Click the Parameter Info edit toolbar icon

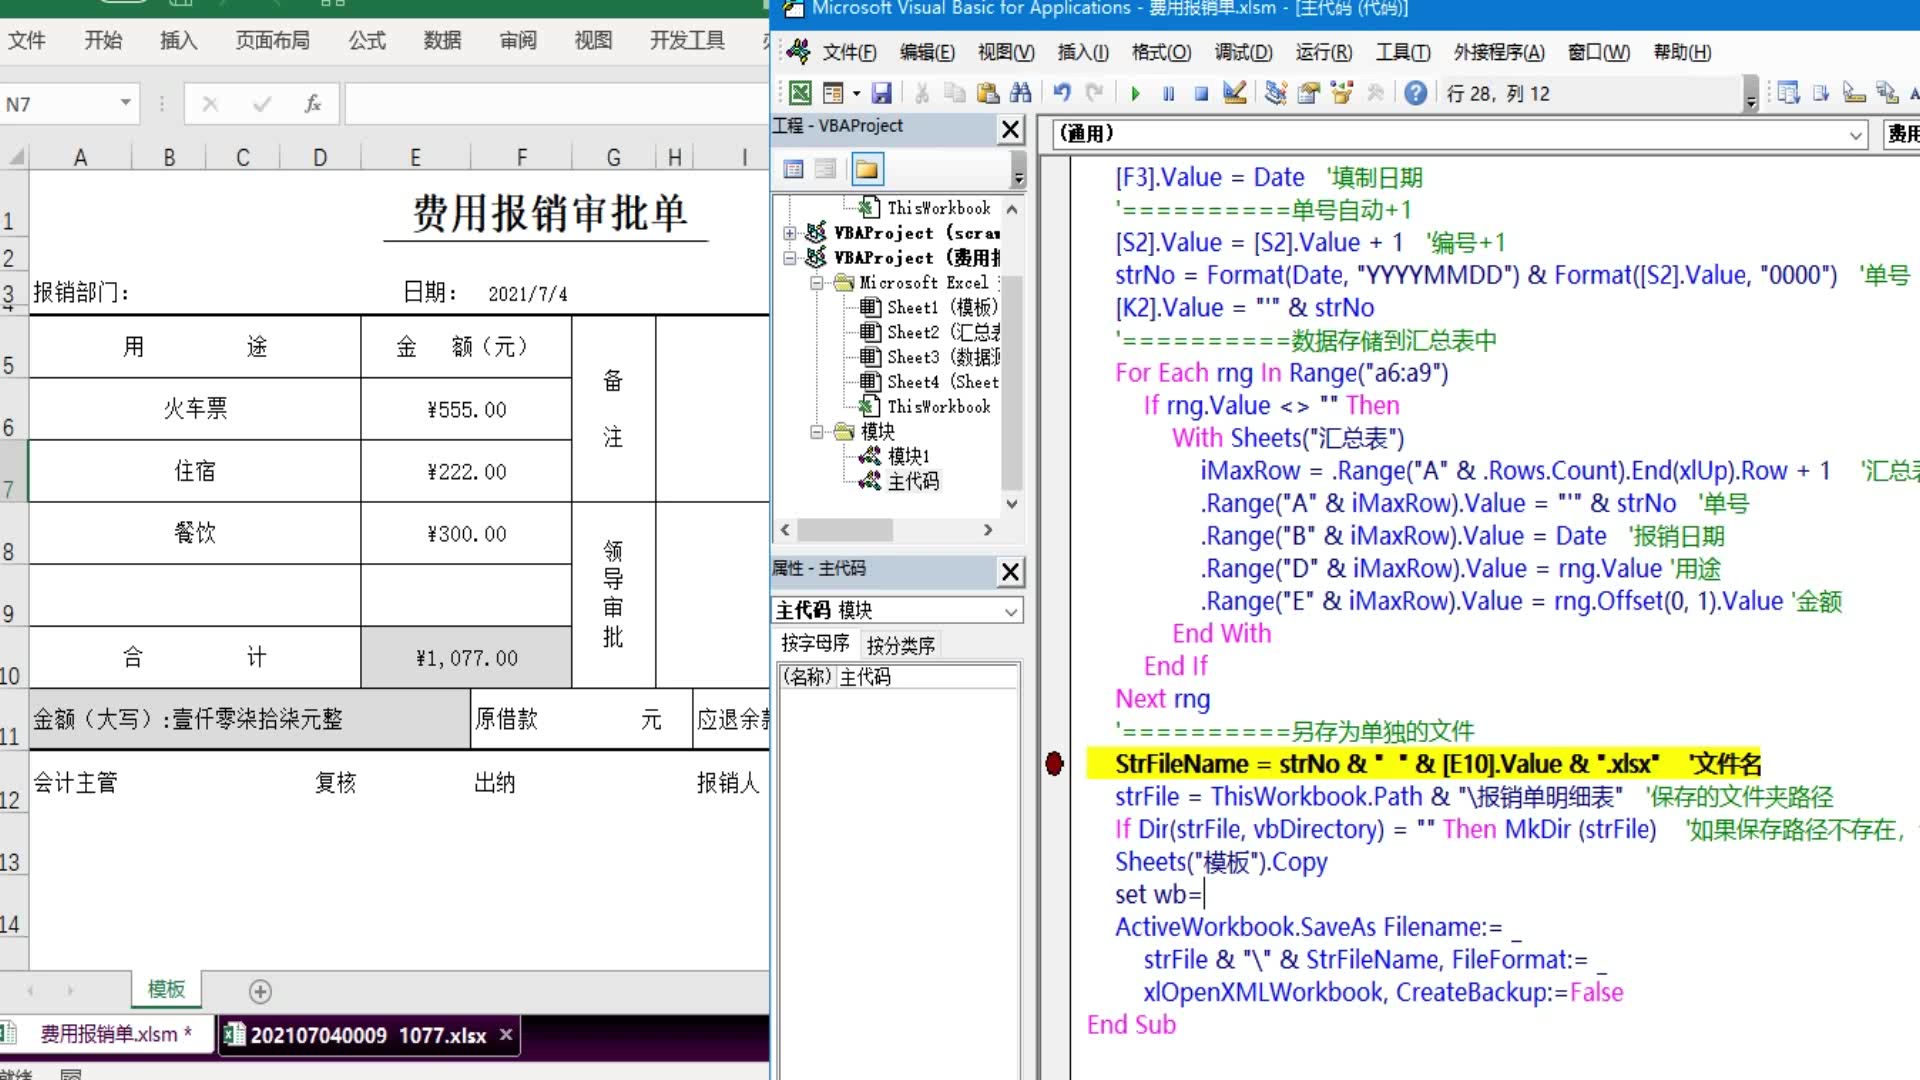(x=1887, y=93)
